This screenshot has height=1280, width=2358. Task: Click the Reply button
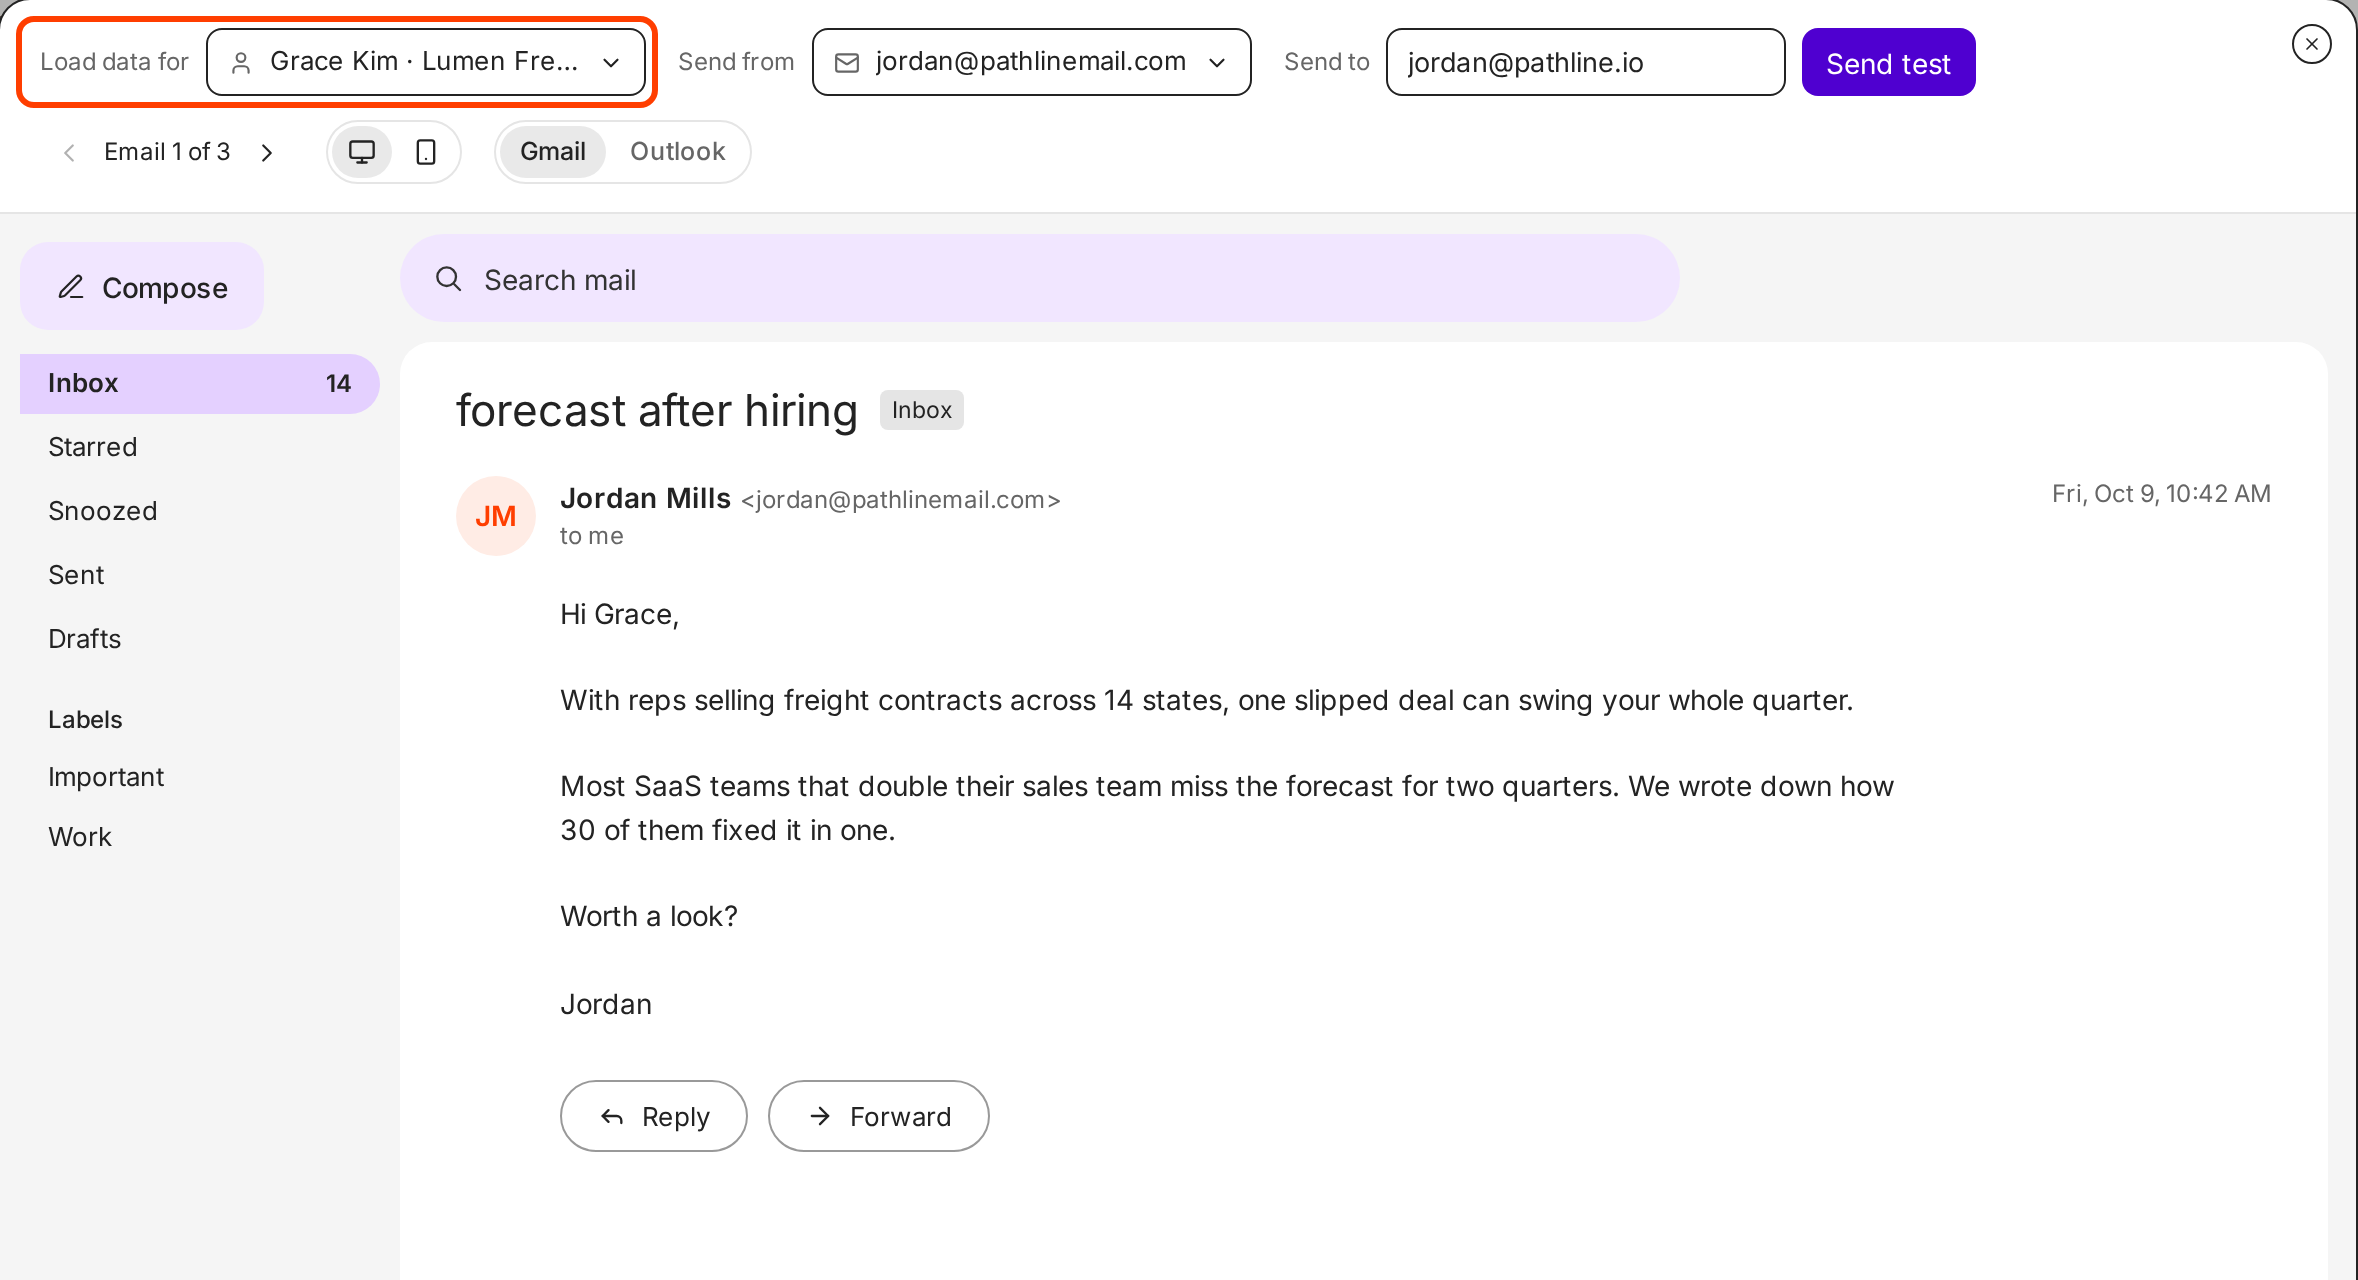click(x=654, y=1116)
